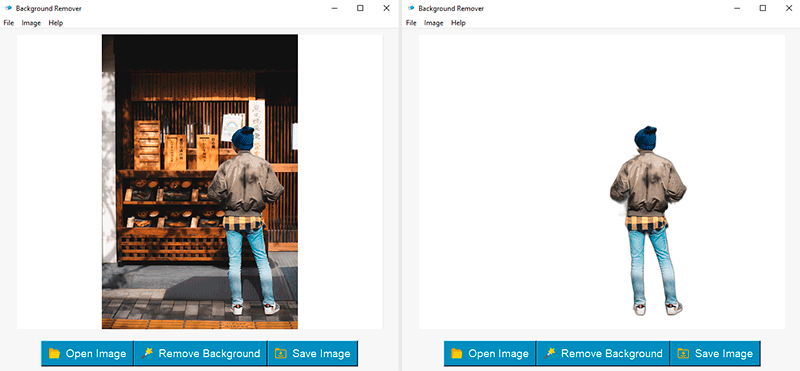Click folder icon on right Open Image button
This screenshot has height=371, width=800.
coord(457,353)
